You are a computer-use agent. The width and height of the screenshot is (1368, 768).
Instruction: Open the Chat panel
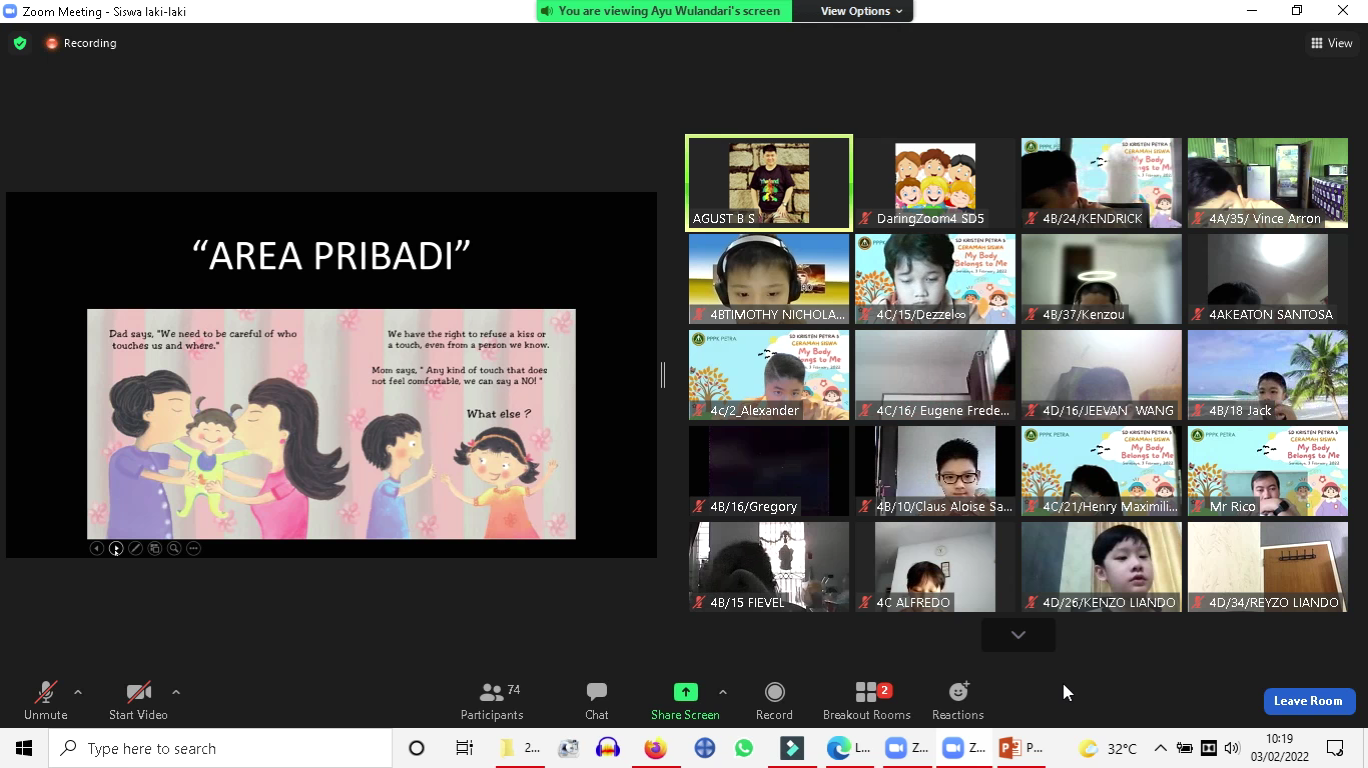[597, 700]
